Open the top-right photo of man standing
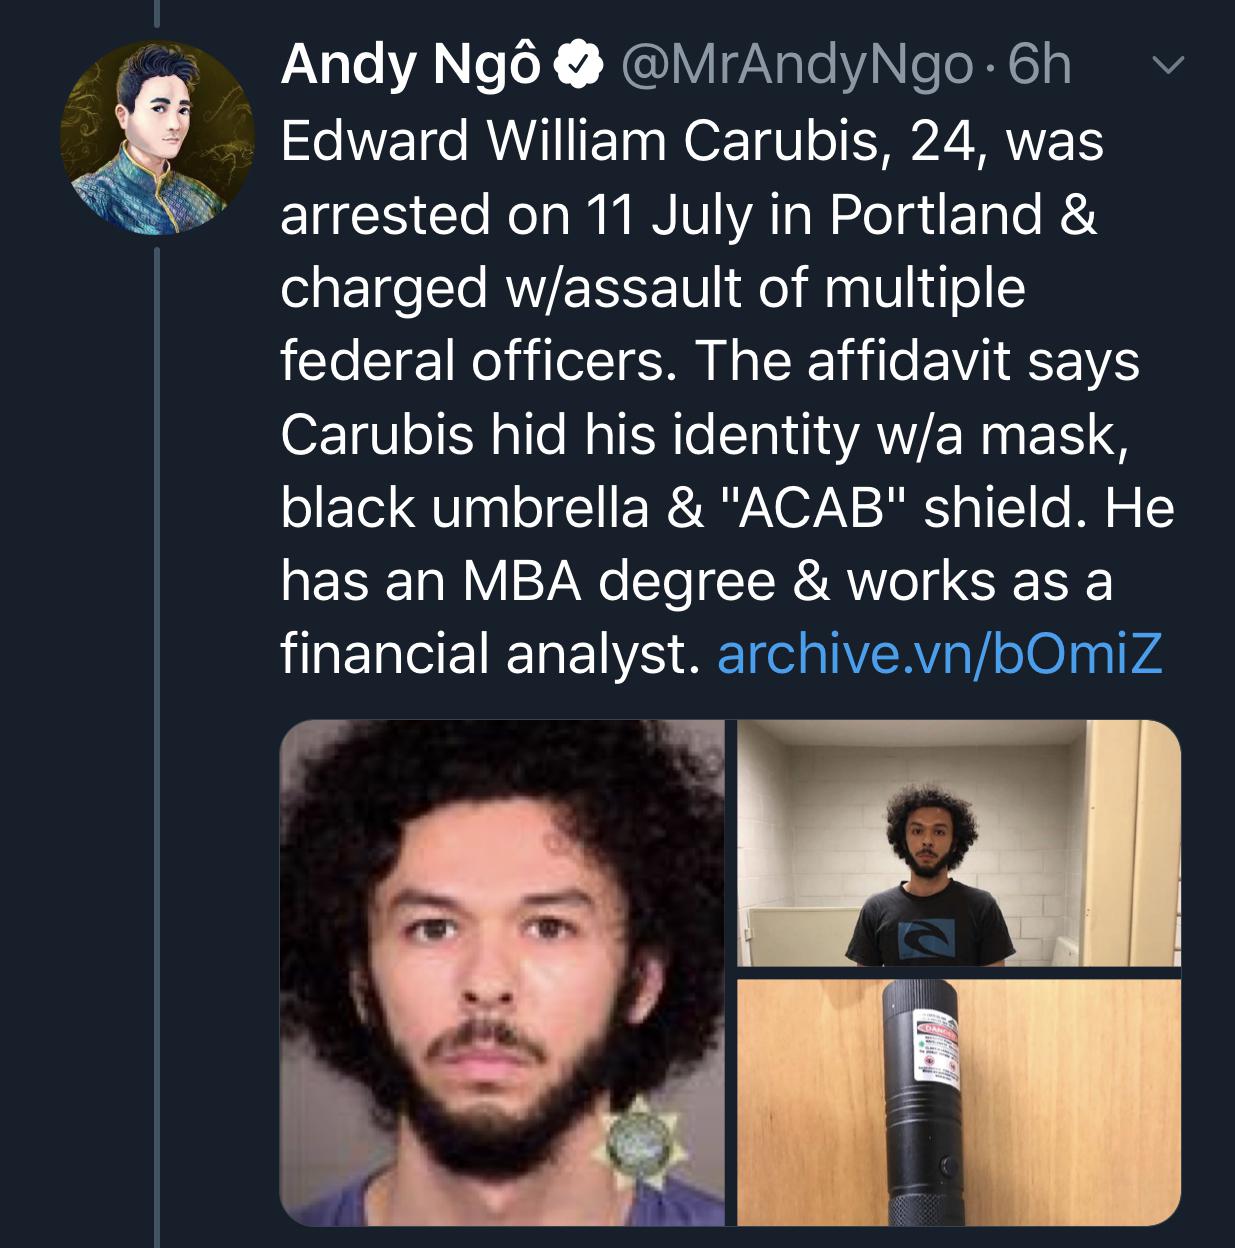 (x=958, y=843)
